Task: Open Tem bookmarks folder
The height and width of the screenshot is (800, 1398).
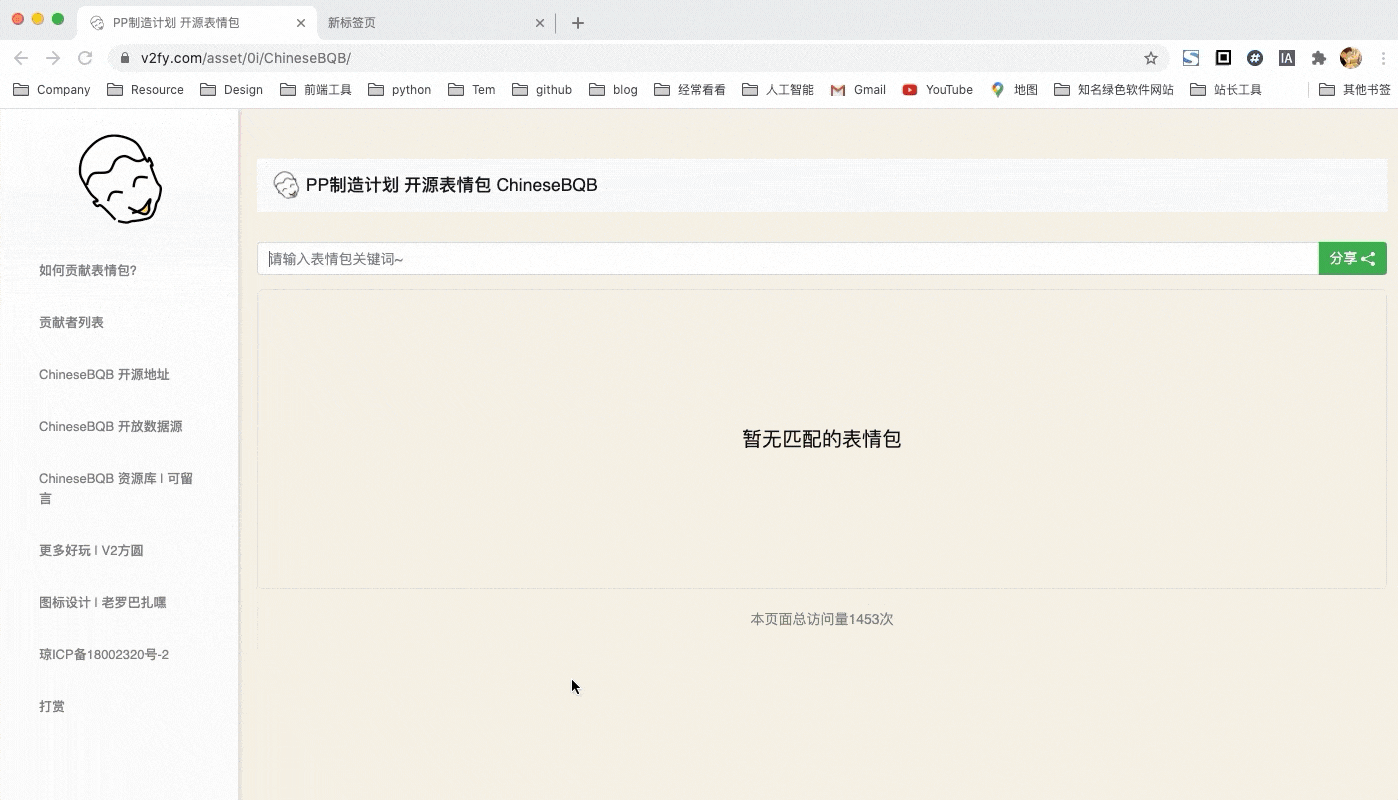Action: tap(472, 89)
